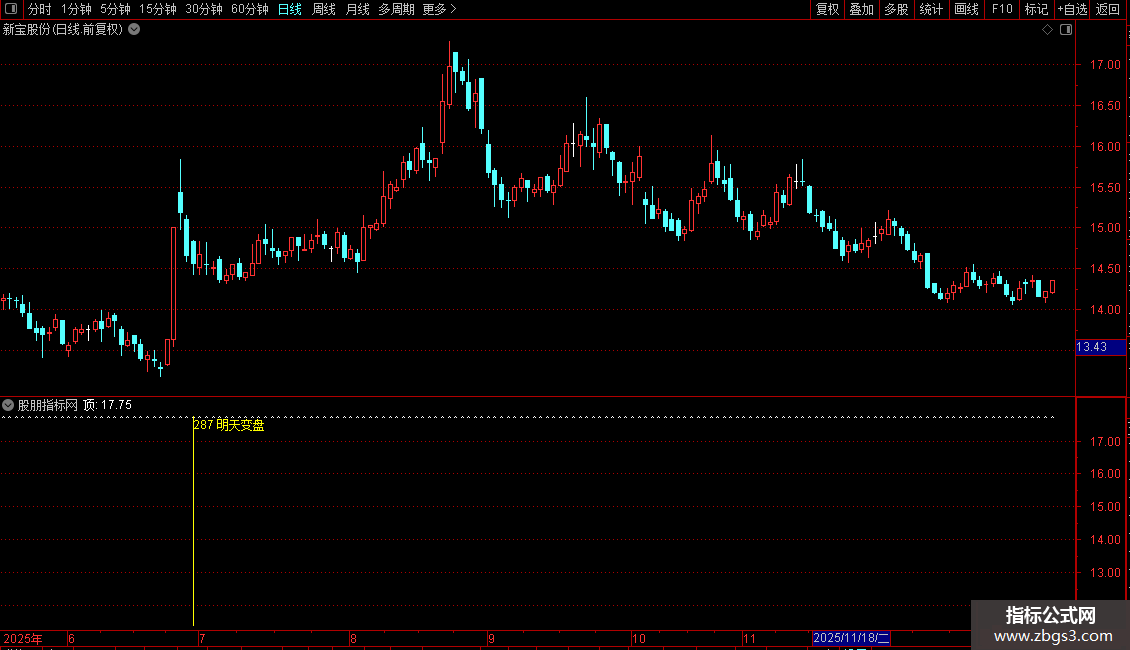Click the 标记 mark button
This screenshot has width=1130, height=650.
pyautogui.click(x=1036, y=9)
